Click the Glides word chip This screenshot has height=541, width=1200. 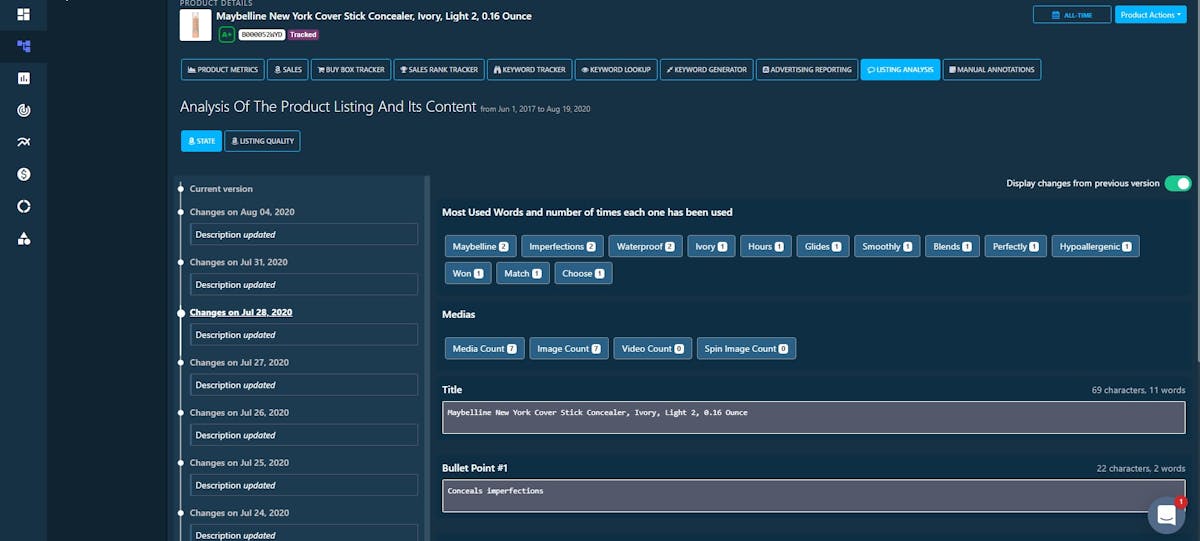pos(823,246)
